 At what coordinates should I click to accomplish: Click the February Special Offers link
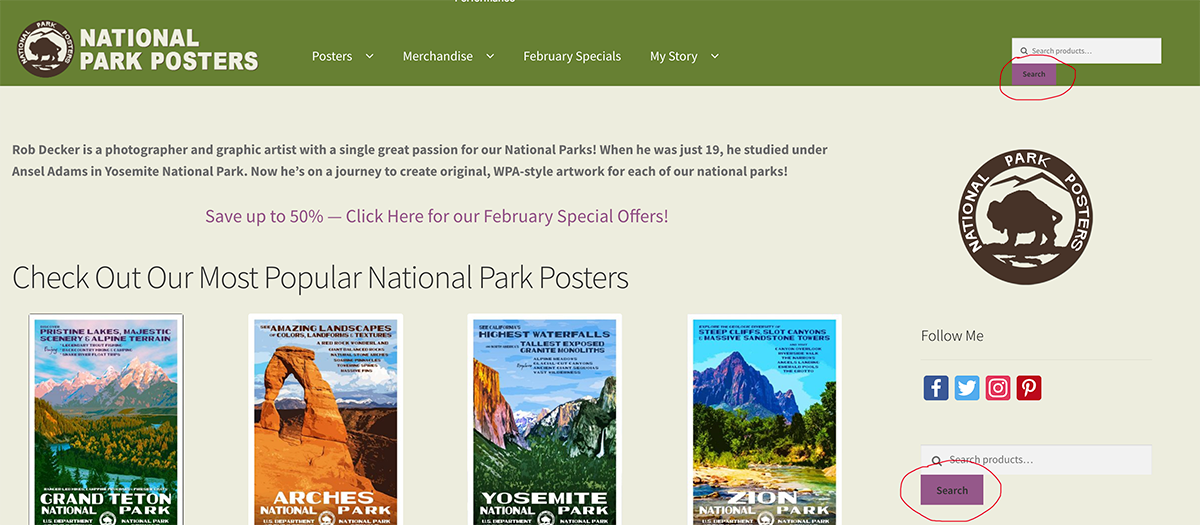click(437, 216)
